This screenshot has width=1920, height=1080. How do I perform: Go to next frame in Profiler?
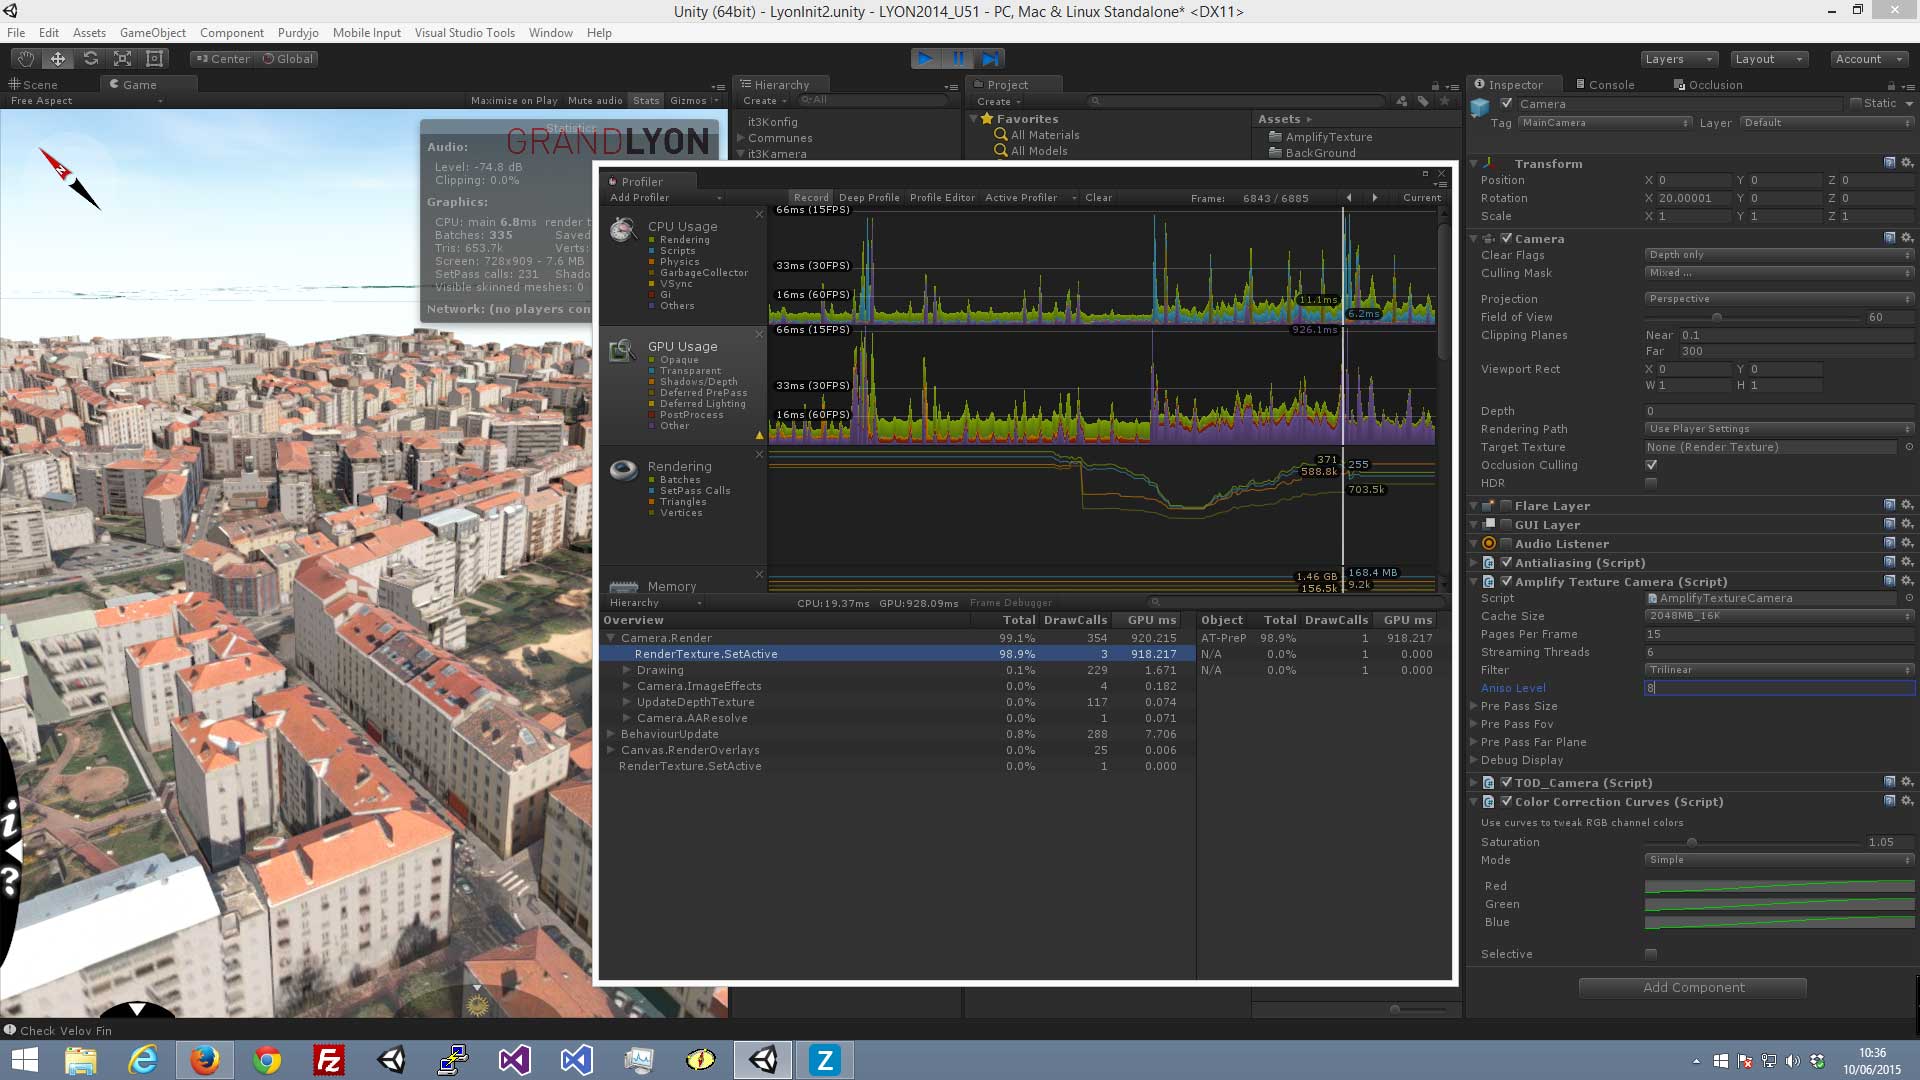coord(1375,198)
